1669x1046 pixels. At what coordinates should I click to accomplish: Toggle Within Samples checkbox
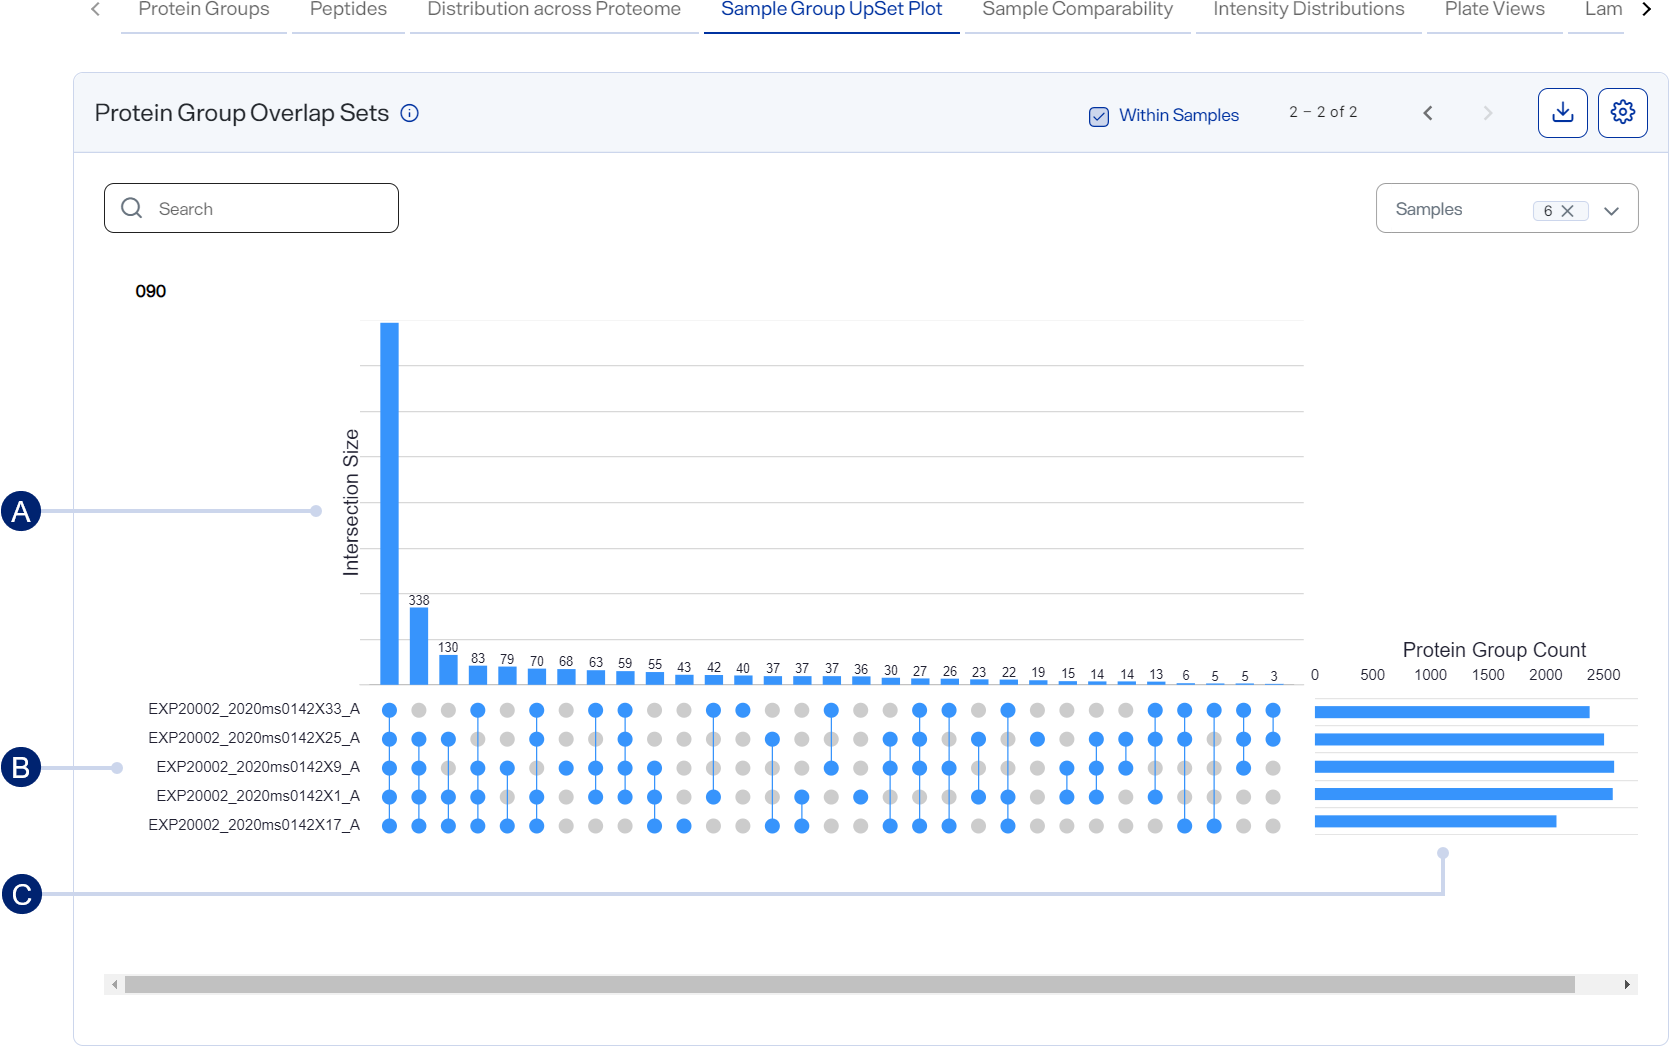click(x=1099, y=116)
